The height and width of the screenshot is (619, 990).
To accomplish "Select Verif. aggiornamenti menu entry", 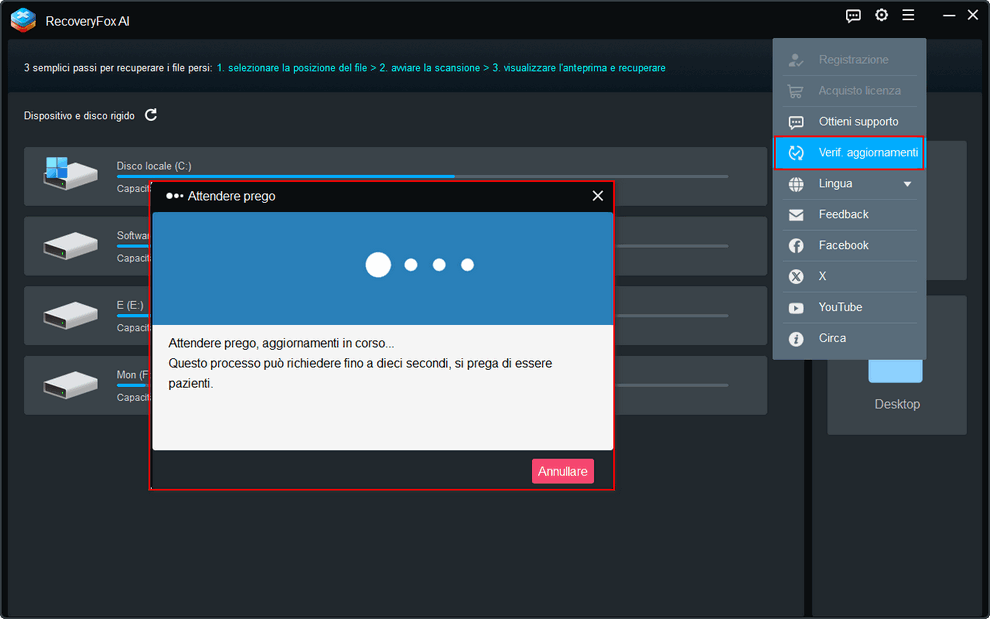I will click(849, 152).
